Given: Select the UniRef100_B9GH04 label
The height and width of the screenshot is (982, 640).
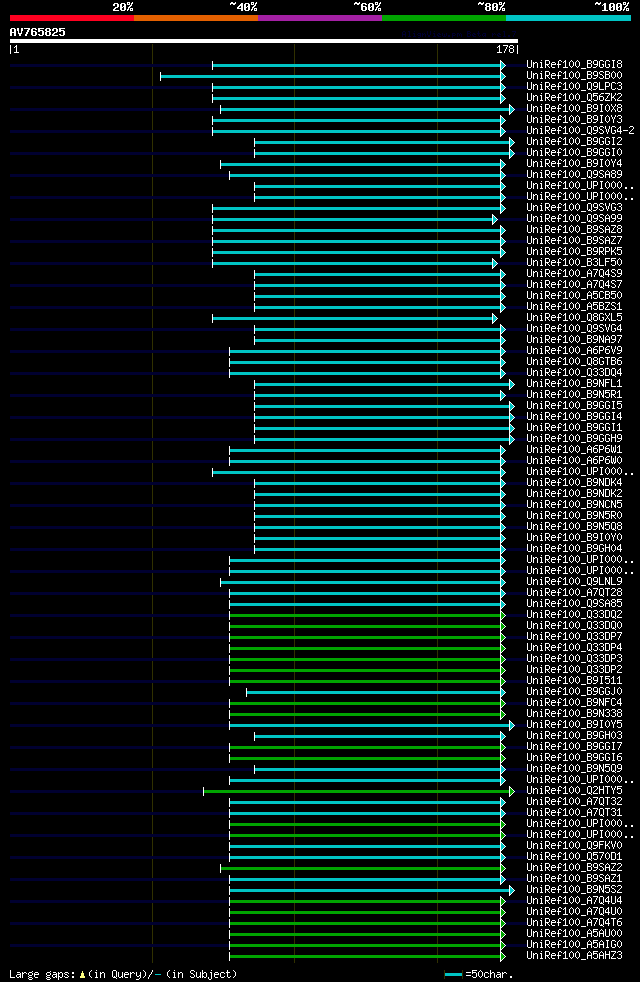Looking at the screenshot, I should point(574,549).
